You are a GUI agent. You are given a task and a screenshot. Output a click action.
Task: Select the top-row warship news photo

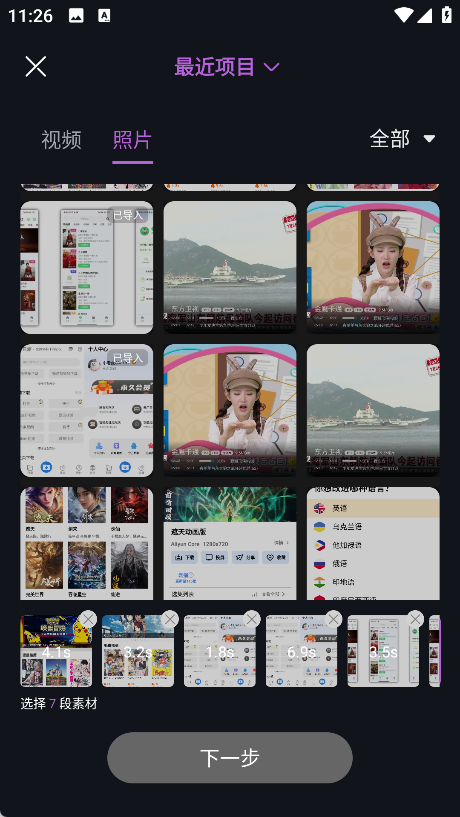point(230,267)
